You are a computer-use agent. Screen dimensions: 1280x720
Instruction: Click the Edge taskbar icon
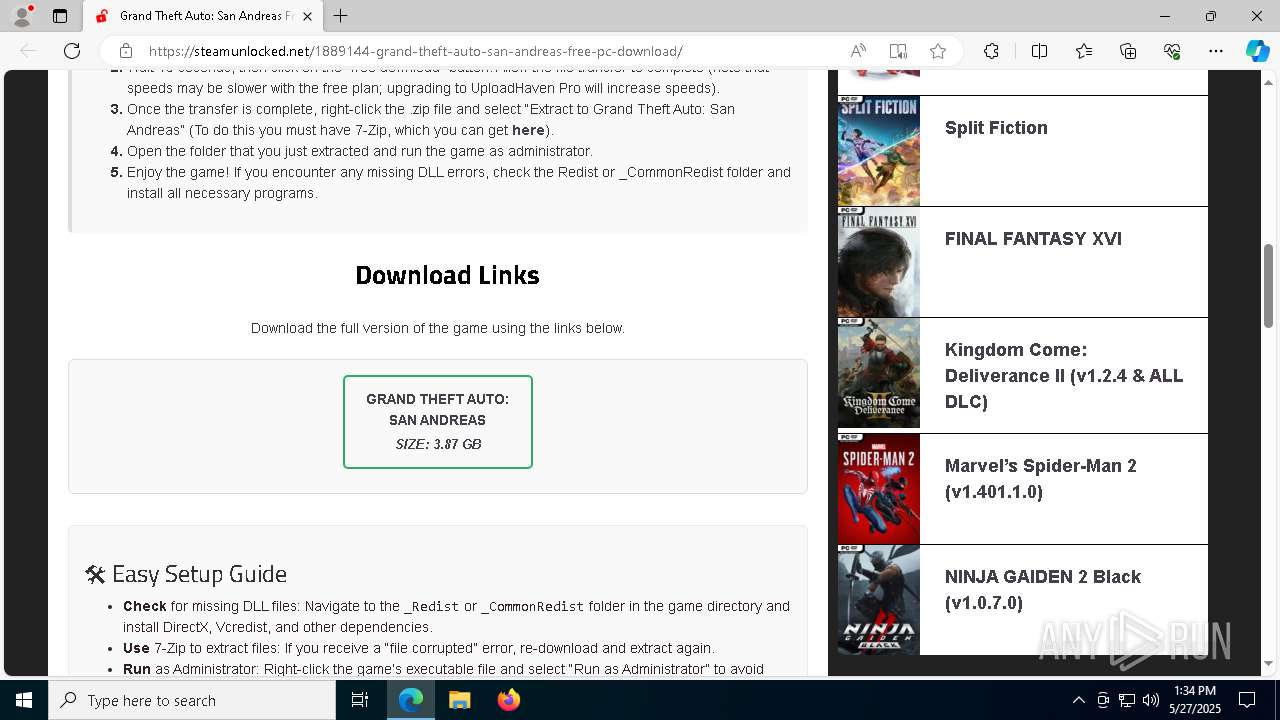[x=411, y=700]
